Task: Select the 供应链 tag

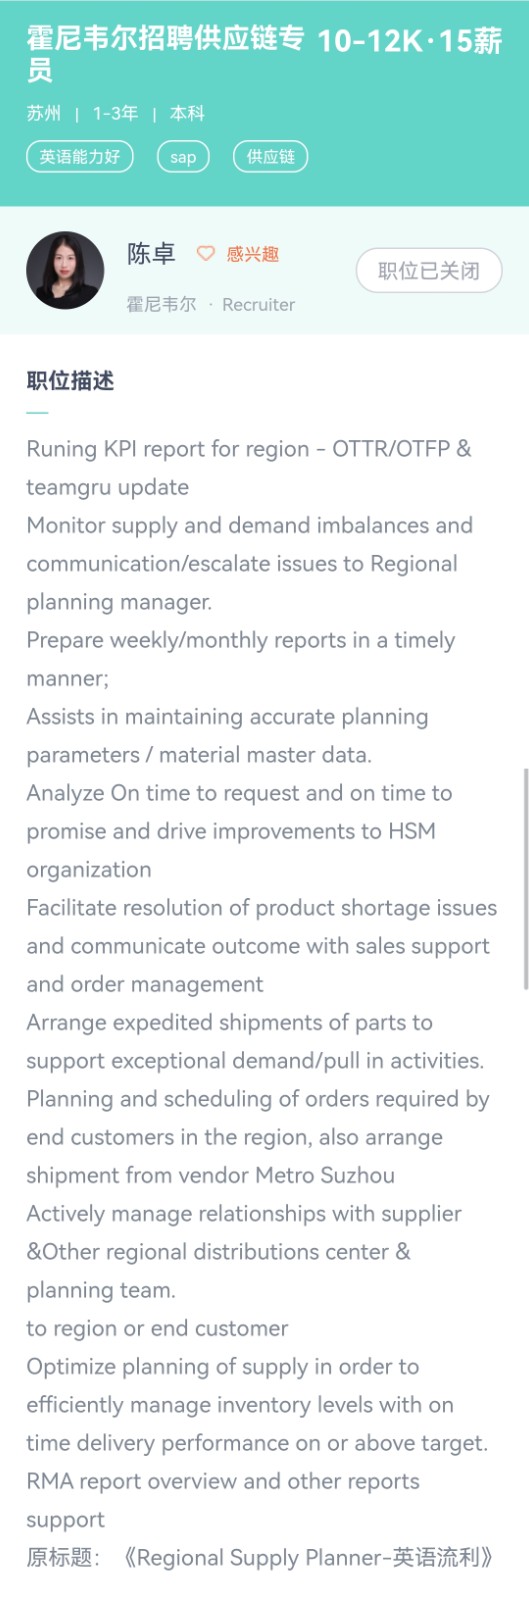Action: (x=270, y=157)
